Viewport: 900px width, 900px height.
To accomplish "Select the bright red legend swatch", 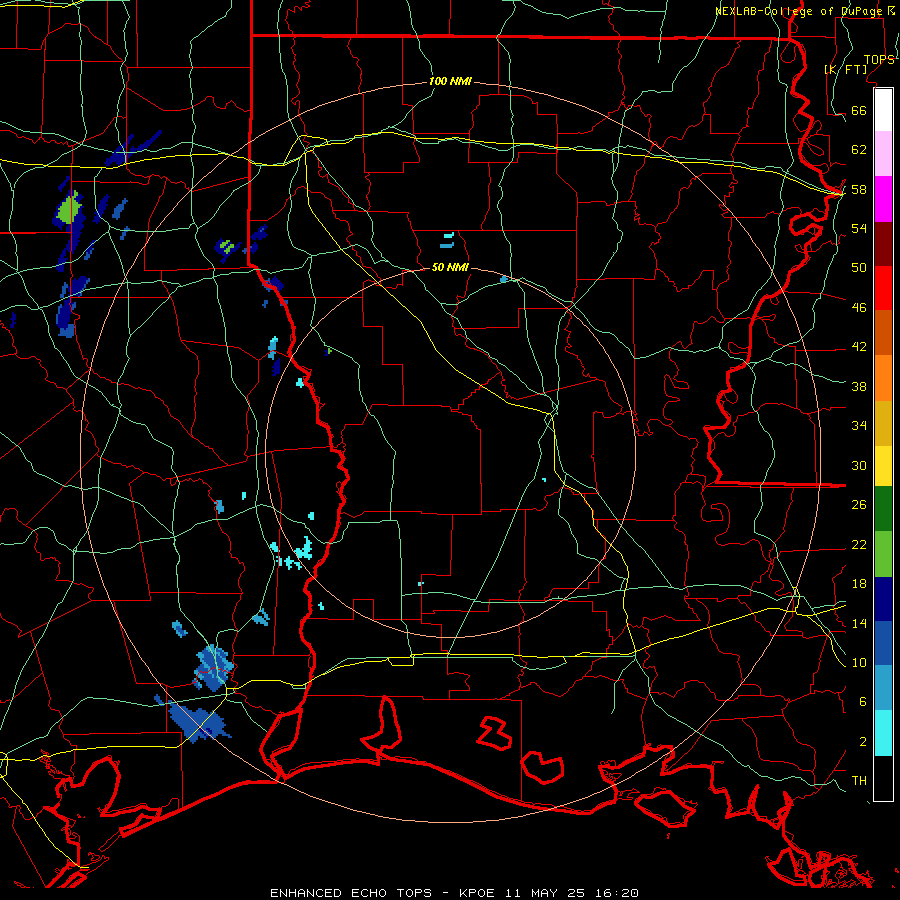I will (883, 288).
